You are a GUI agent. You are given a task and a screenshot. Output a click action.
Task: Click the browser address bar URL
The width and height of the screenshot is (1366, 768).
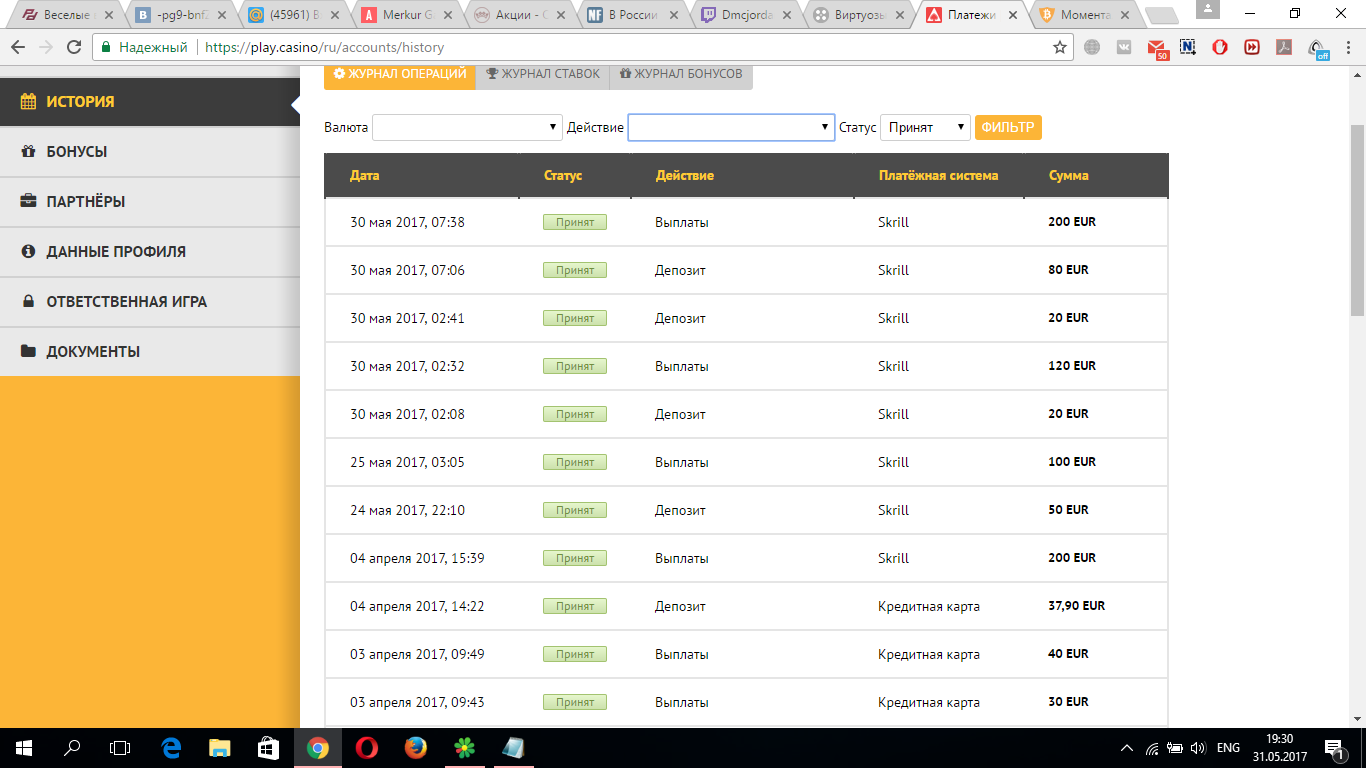[x=324, y=47]
